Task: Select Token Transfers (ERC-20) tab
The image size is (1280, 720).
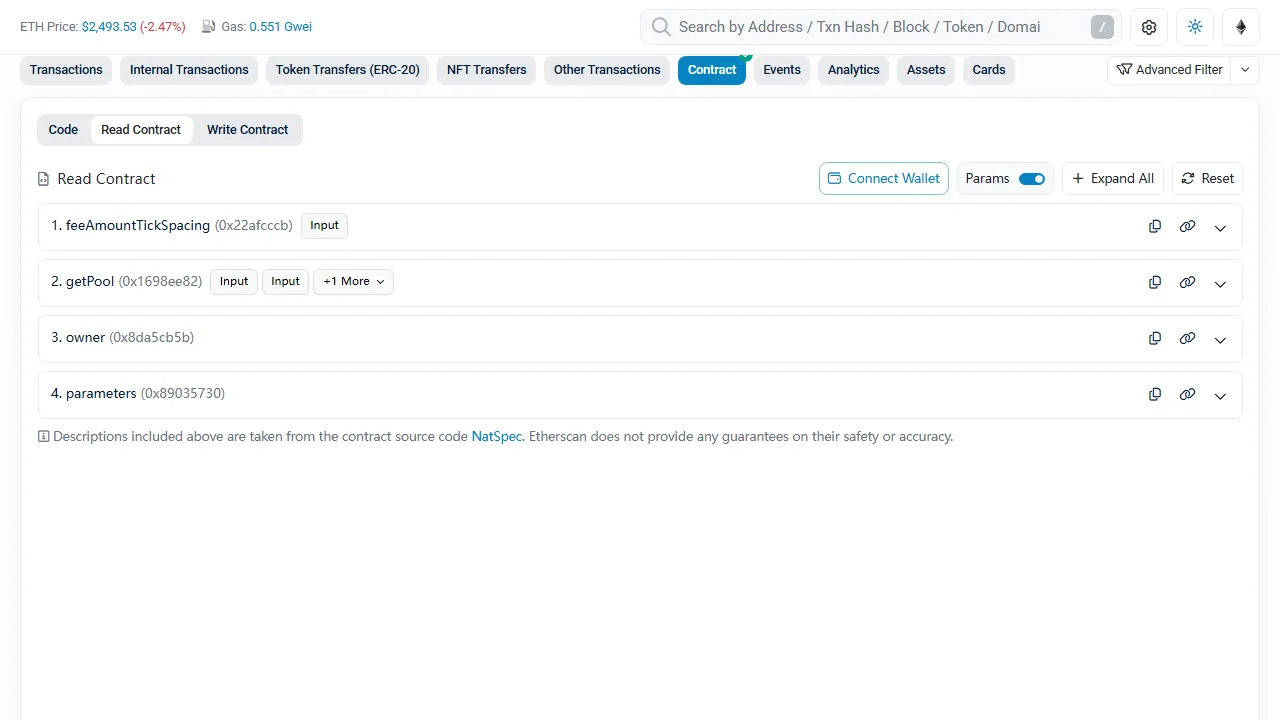Action: [x=348, y=70]
